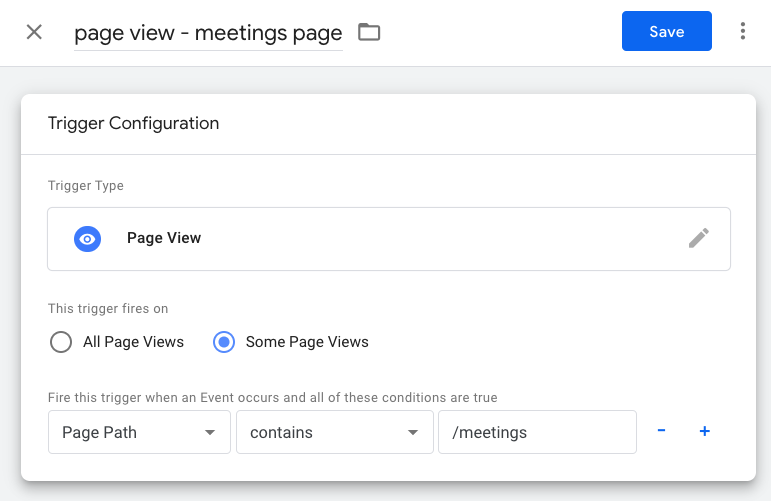Click the /meetings condition value field

(537, 432)
